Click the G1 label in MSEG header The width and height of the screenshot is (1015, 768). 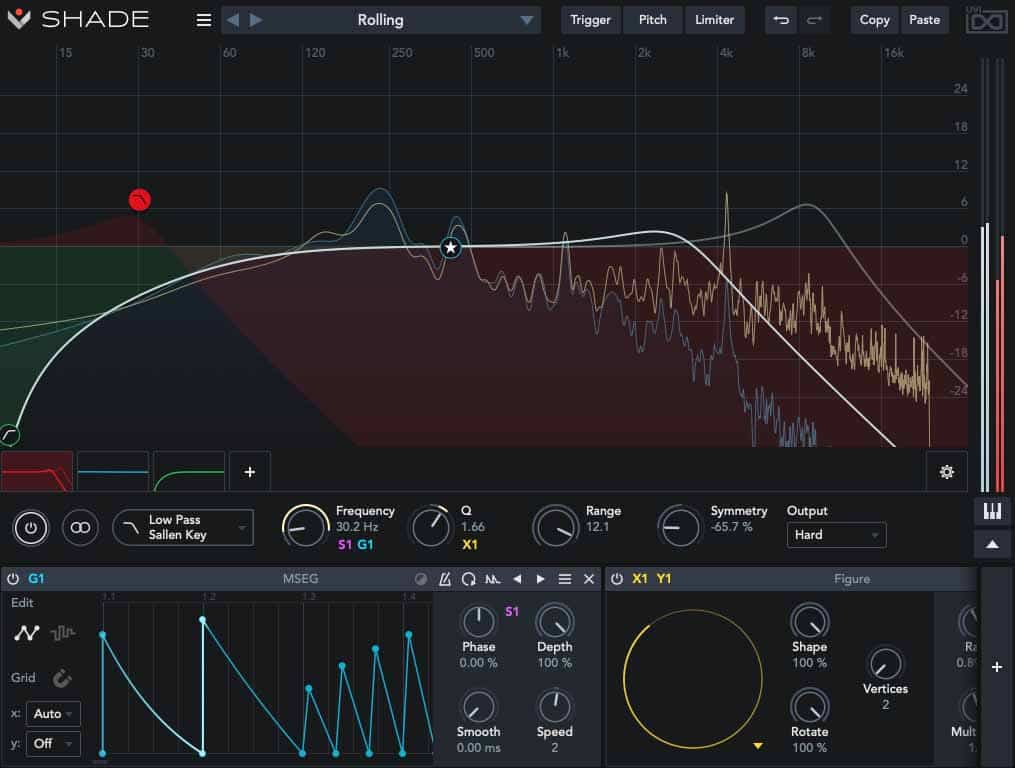[36, 578]
